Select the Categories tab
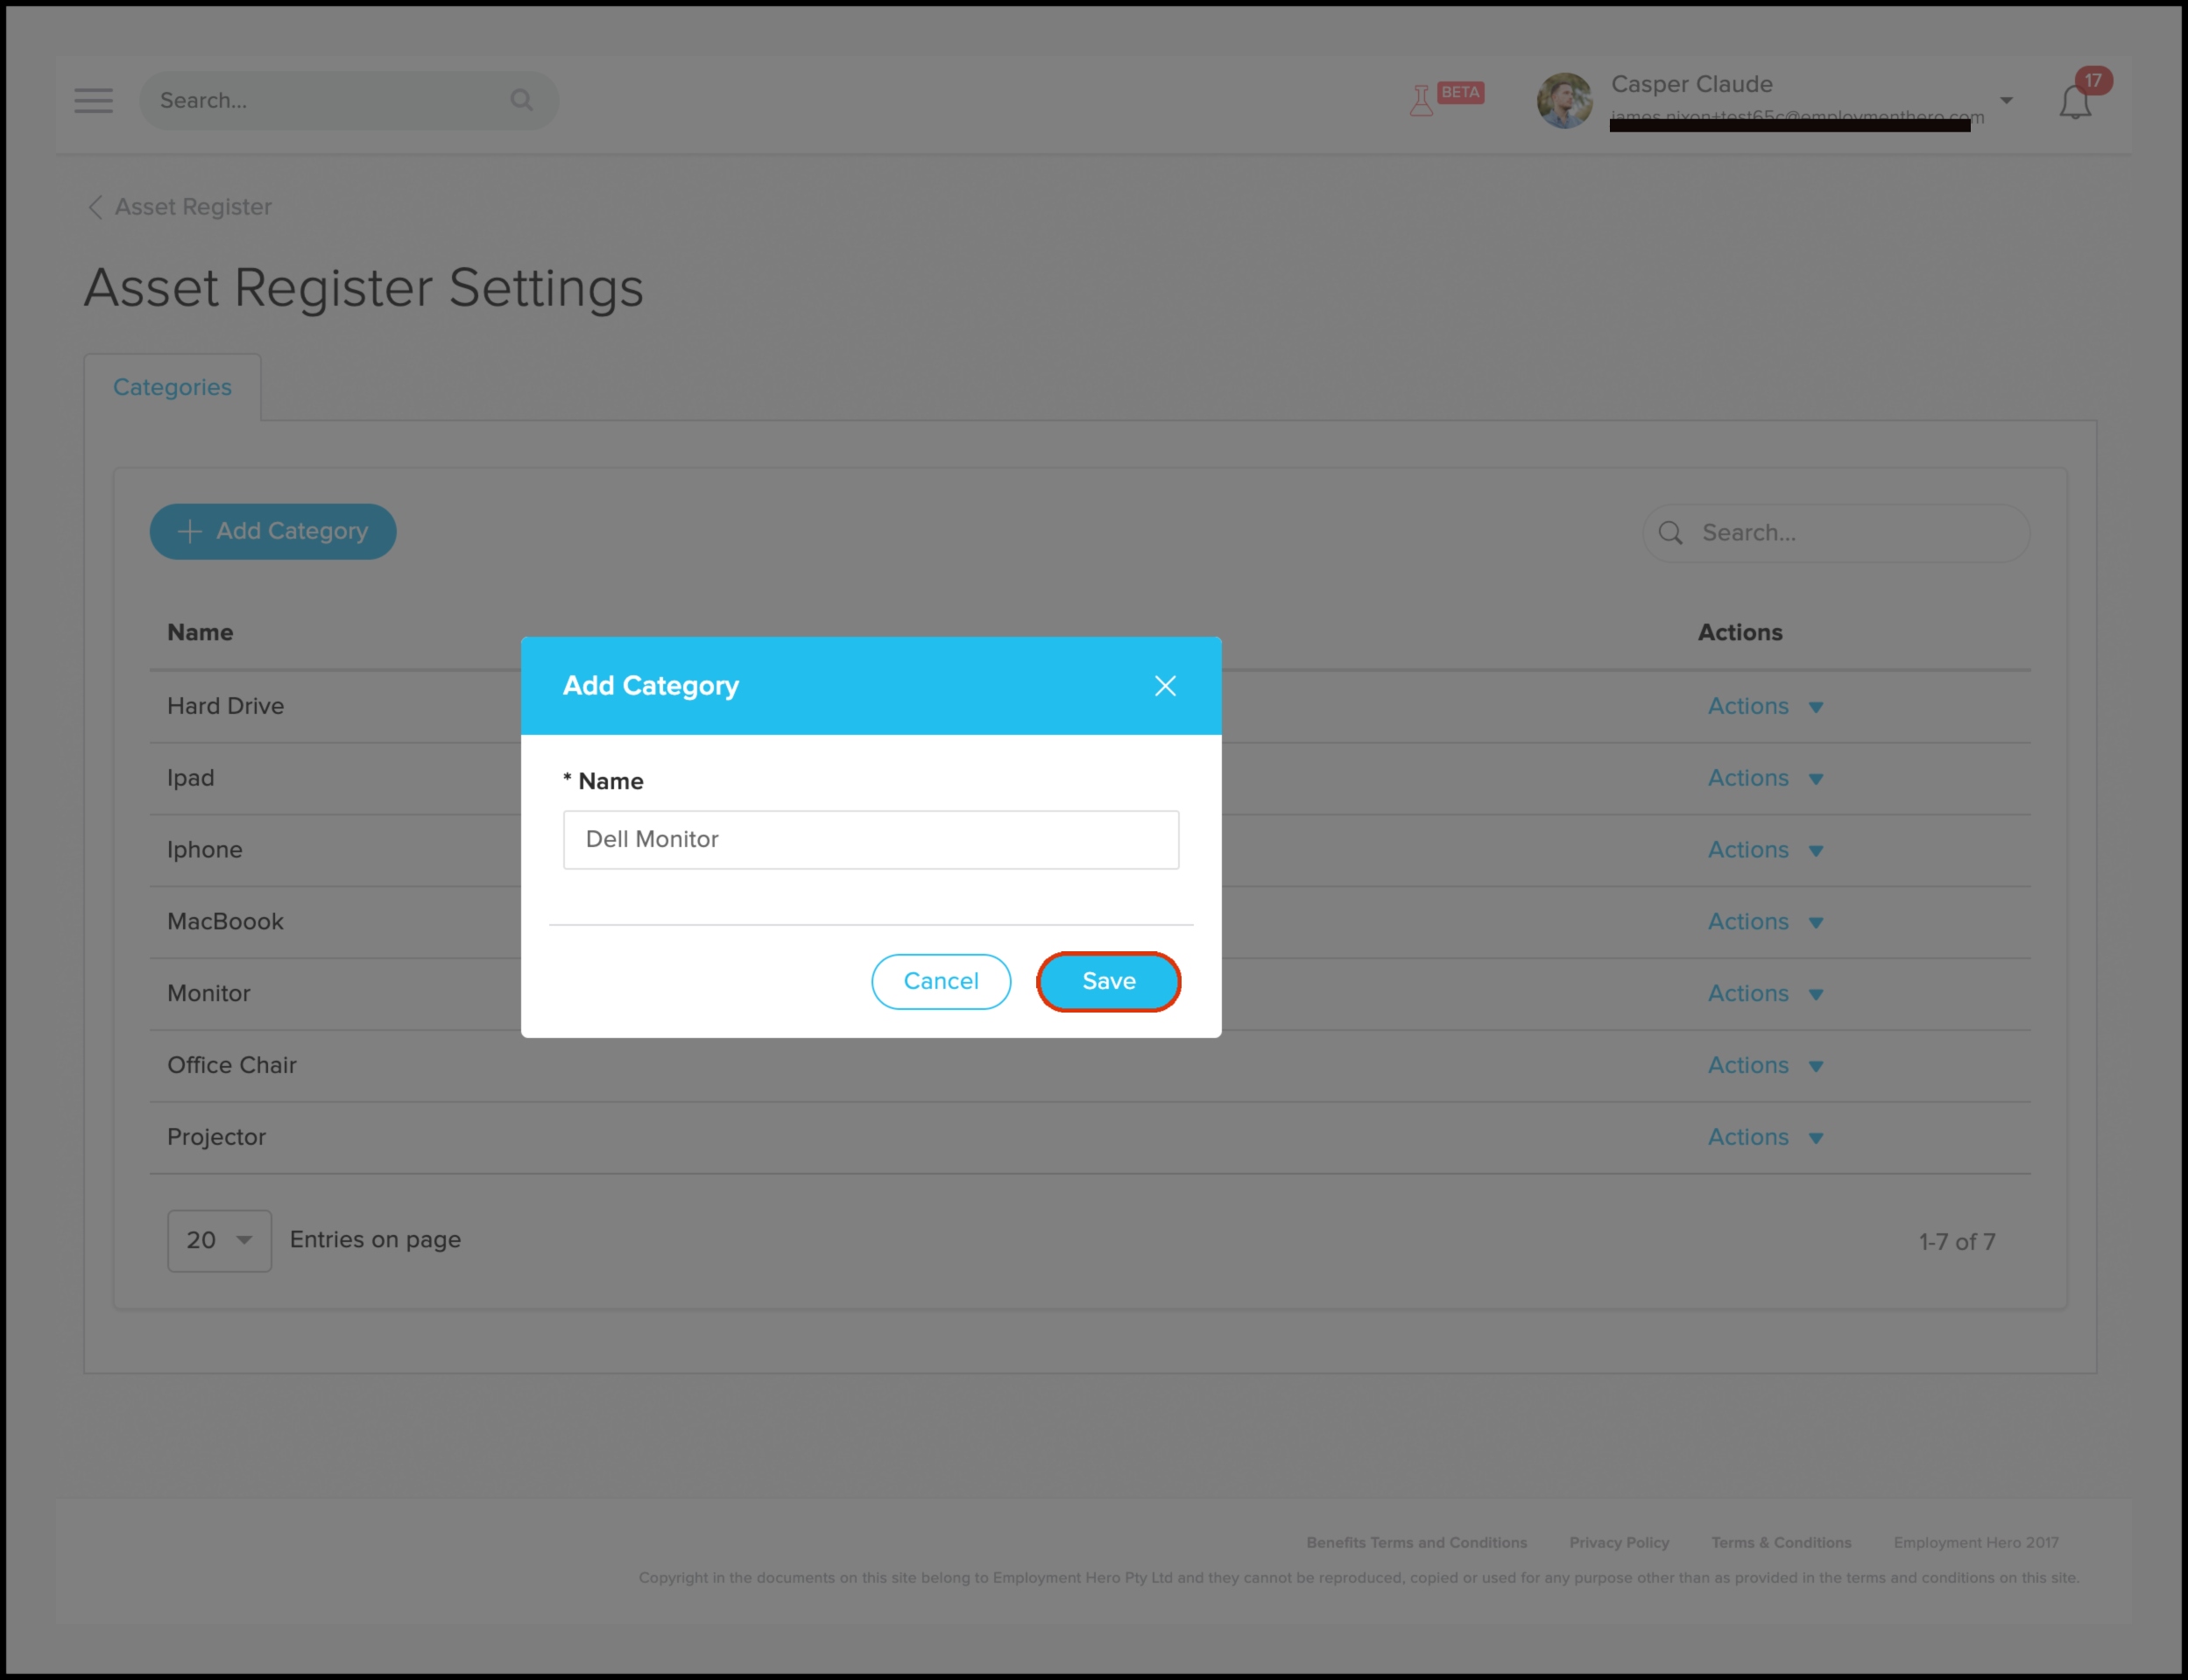Viewport: 2188px width, 1680px height. click(172, 387)
